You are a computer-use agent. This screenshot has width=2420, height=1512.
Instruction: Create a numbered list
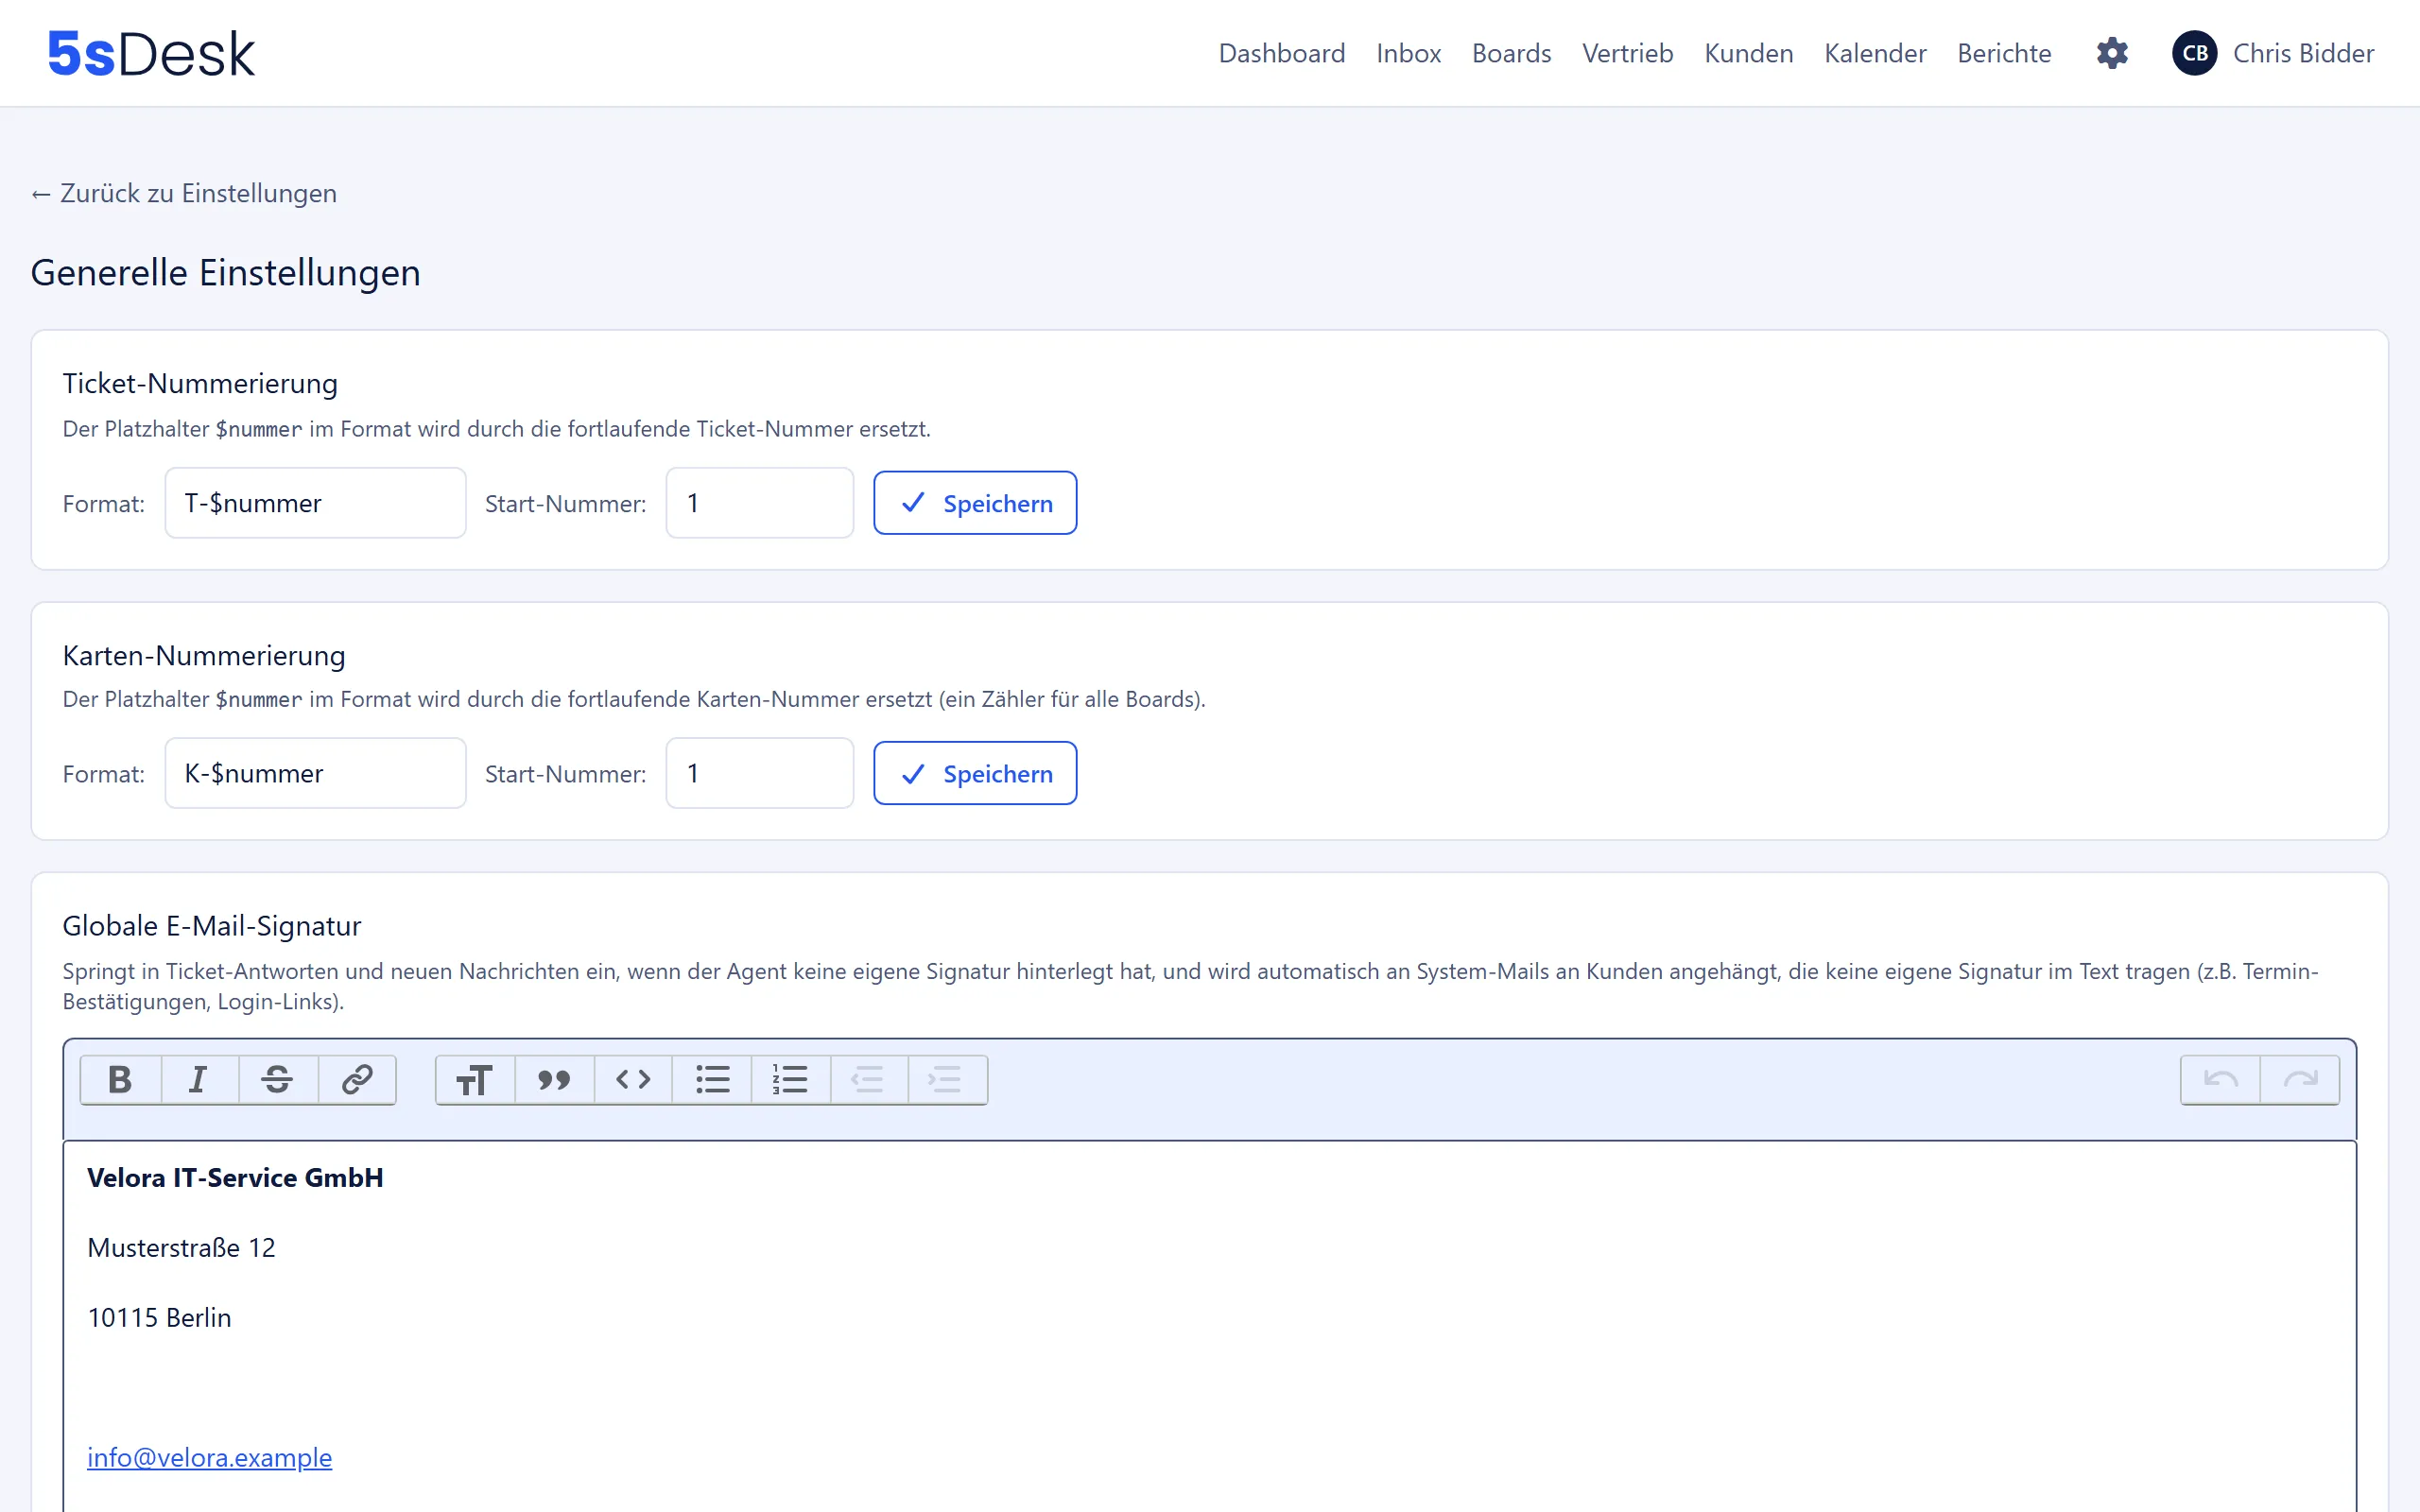tap(790, 1080)
